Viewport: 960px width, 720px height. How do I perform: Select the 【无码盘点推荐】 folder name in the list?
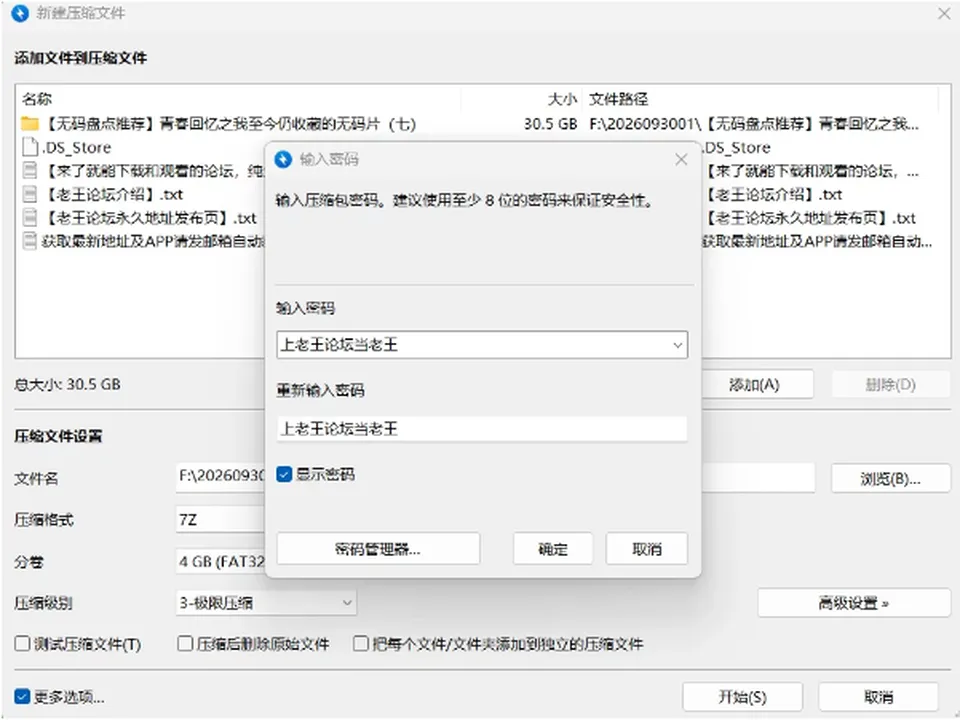230,124
